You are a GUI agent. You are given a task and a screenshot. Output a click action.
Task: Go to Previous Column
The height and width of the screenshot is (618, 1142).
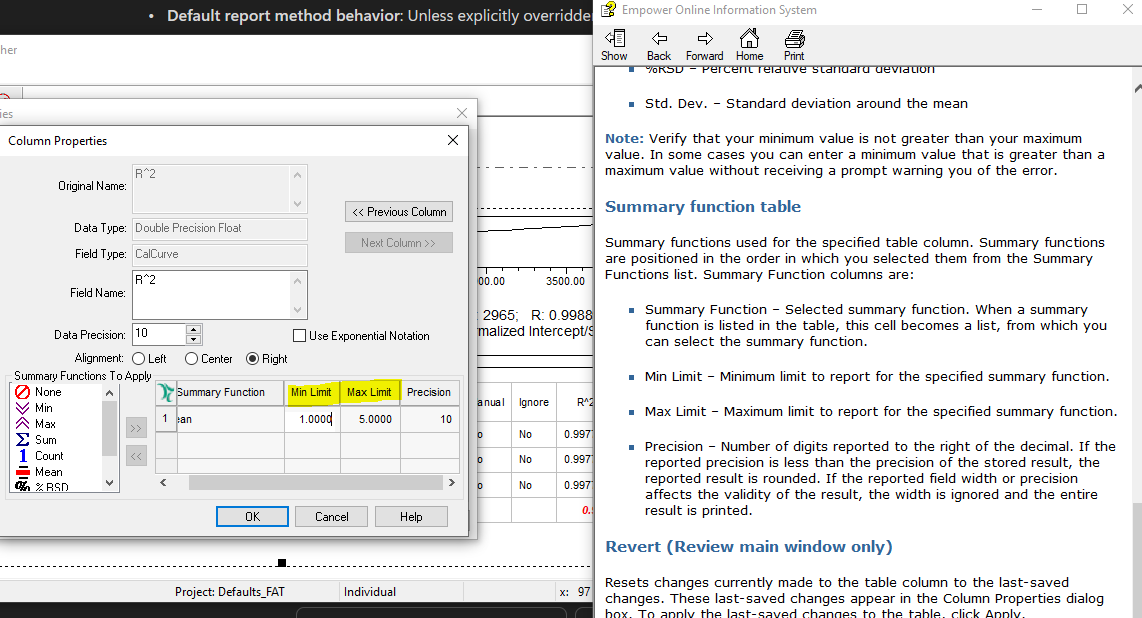(398, 212)
